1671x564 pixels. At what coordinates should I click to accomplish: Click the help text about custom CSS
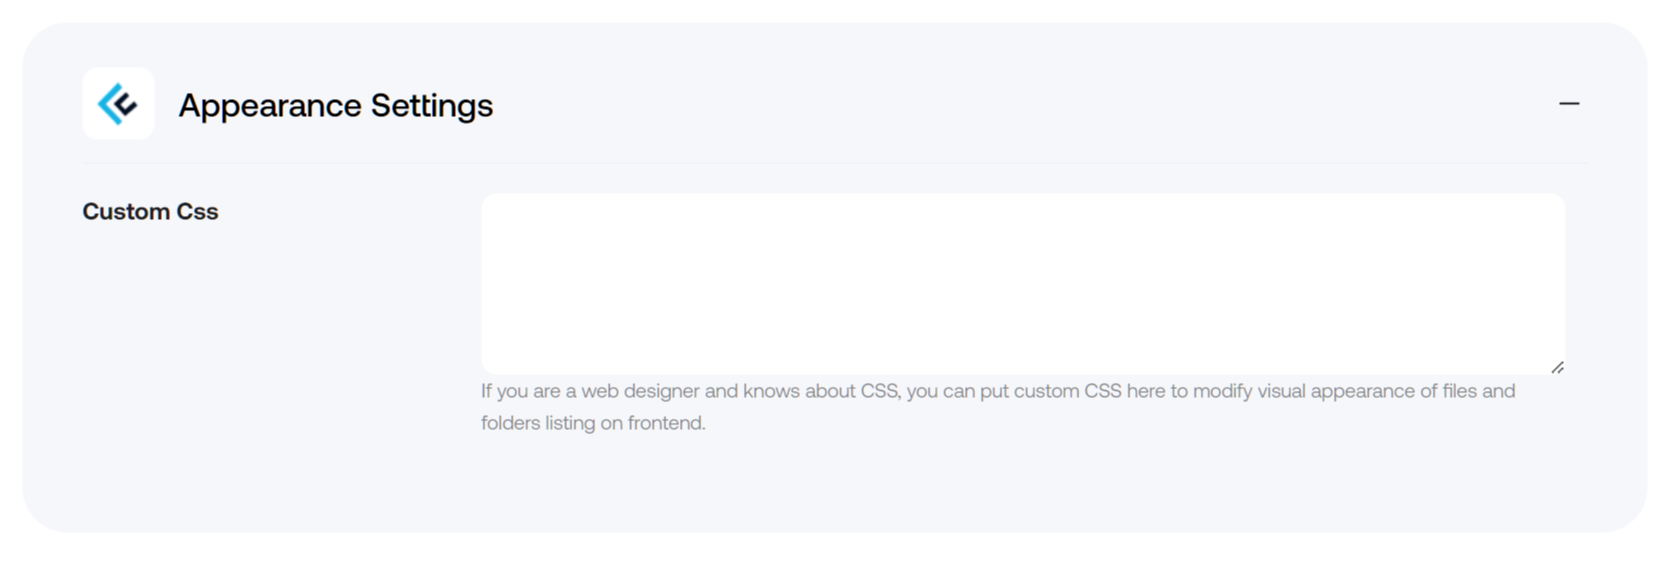click(998, 407)
